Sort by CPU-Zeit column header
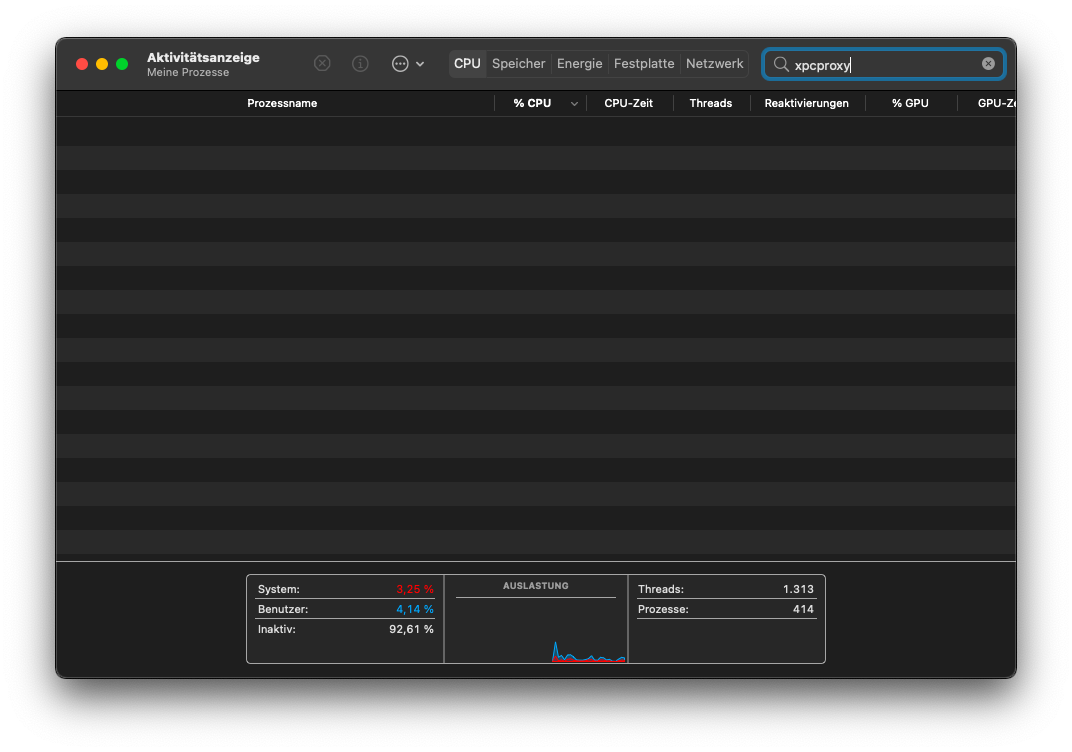 [x=628, y=103]
